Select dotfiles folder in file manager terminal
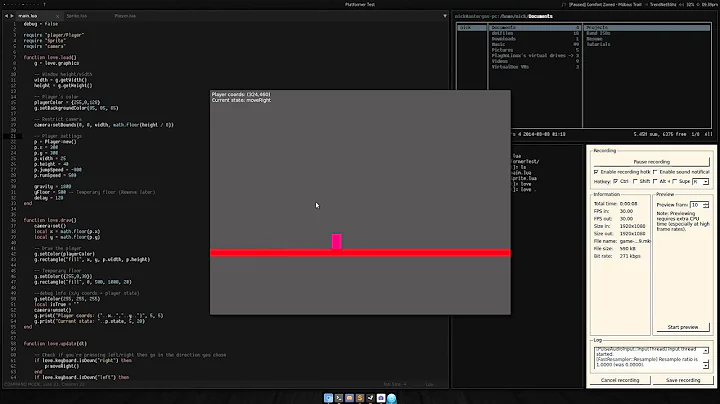This screenshot has width=720, height=404. pyautogui.click(x=534, y=33)
